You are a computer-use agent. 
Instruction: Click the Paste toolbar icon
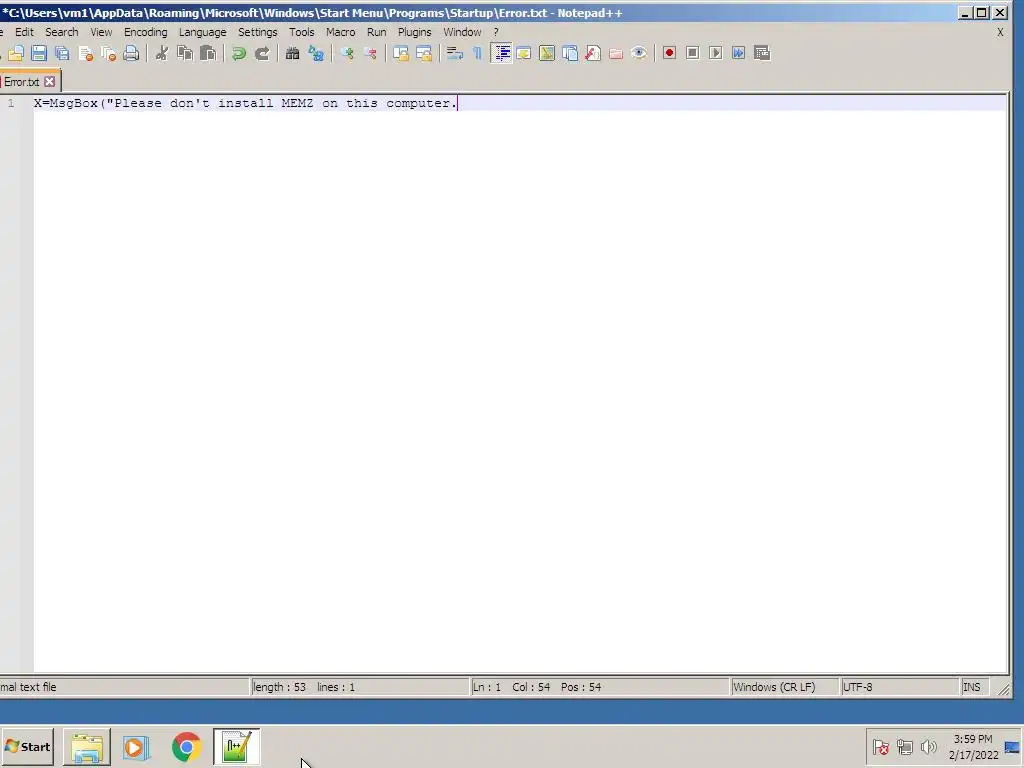coord(208,54)
